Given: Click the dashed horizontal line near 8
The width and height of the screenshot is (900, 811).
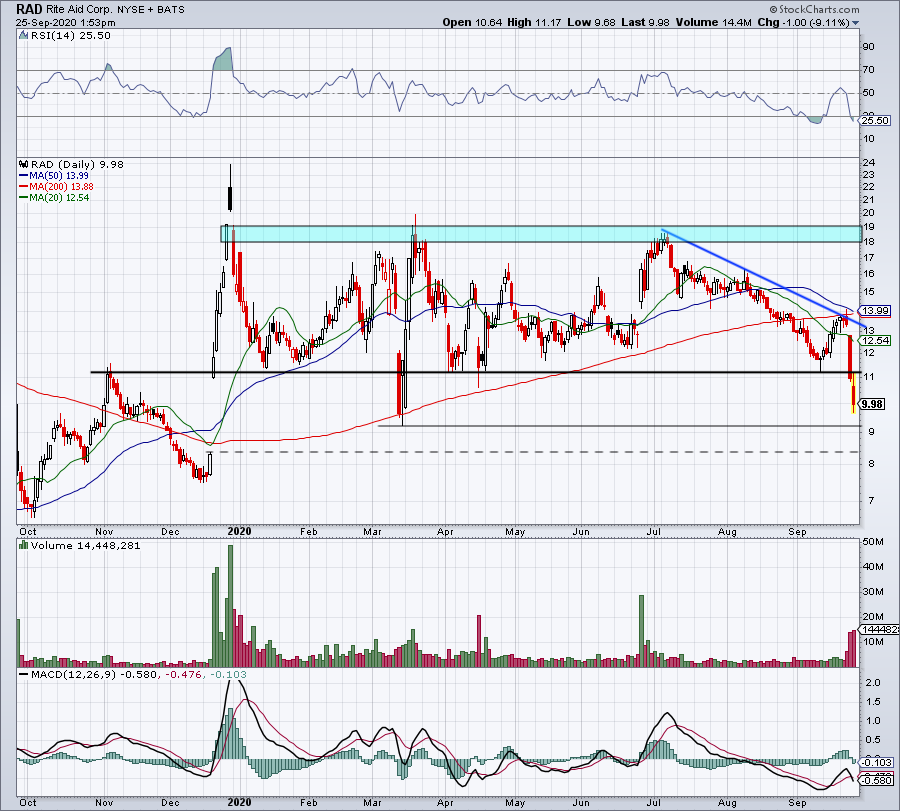Looking at the screenshot, I should [x=540, y=452].
